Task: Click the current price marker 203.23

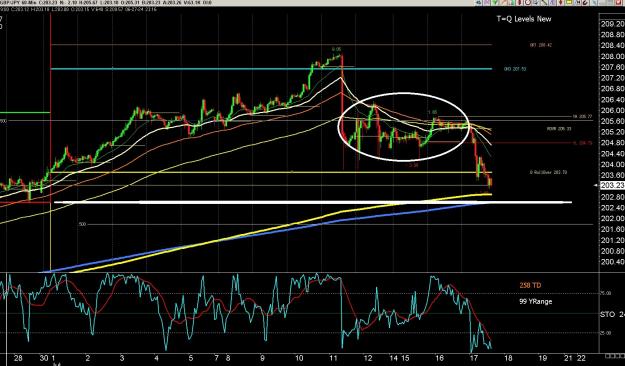Action: coord(612,185)
